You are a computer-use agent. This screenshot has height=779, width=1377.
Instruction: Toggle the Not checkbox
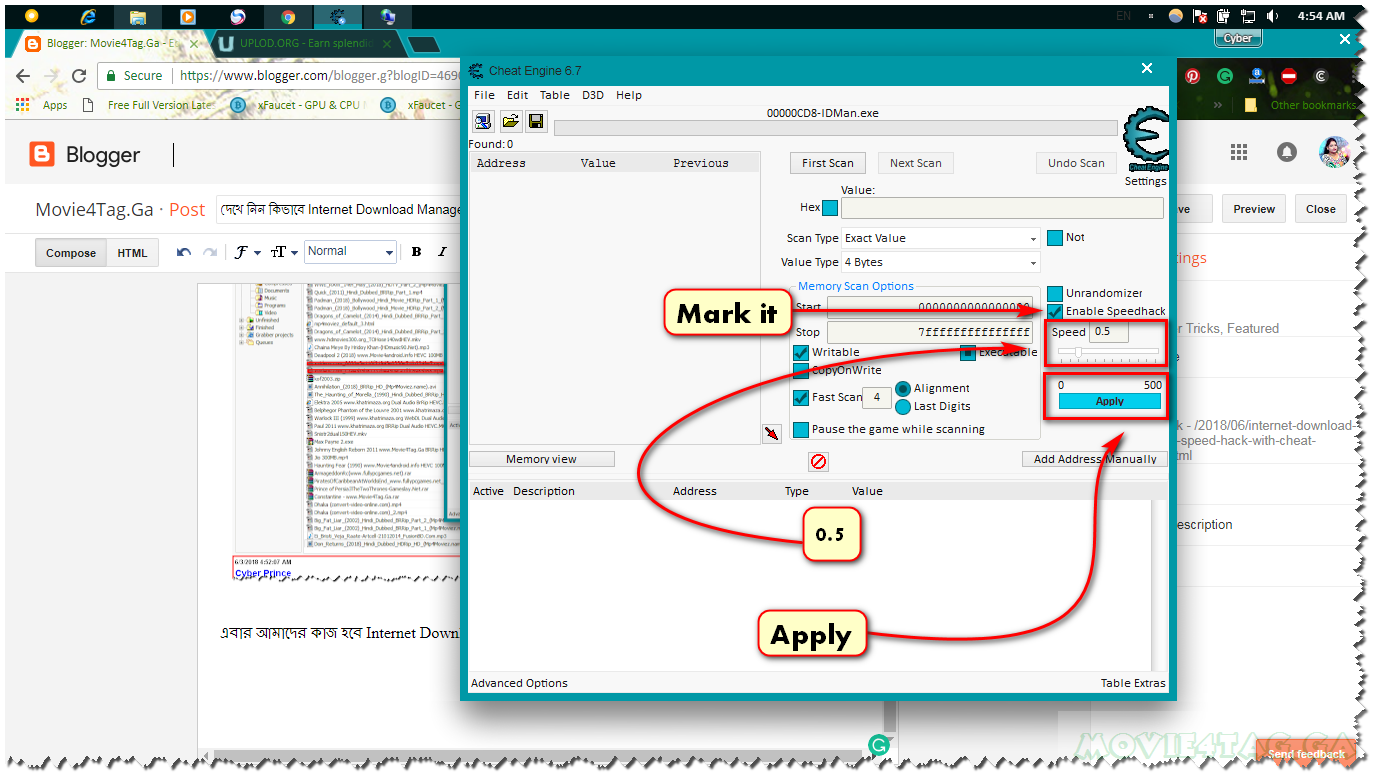1055,238
